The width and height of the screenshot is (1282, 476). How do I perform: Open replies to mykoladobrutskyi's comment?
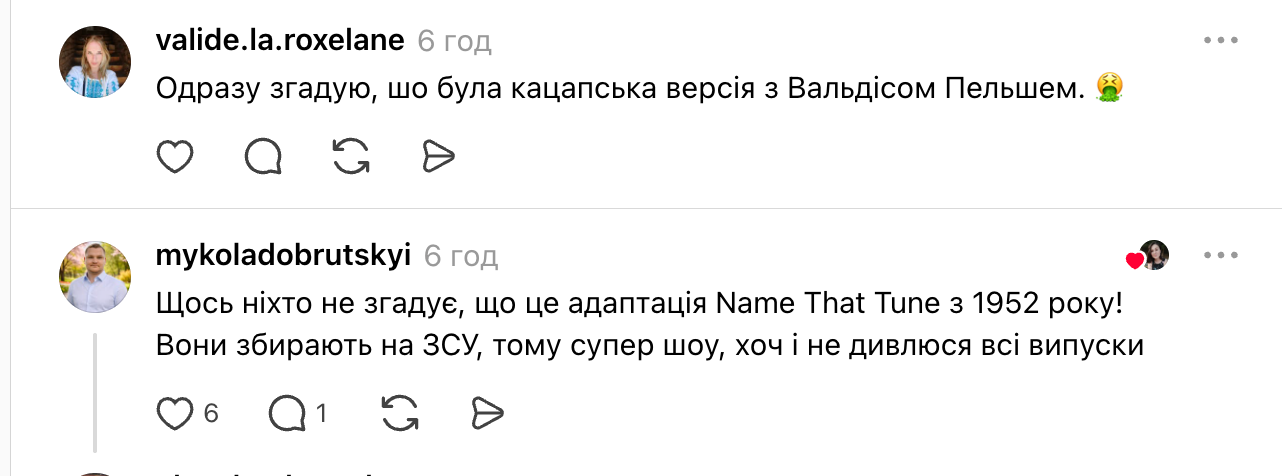coord(286,412)
